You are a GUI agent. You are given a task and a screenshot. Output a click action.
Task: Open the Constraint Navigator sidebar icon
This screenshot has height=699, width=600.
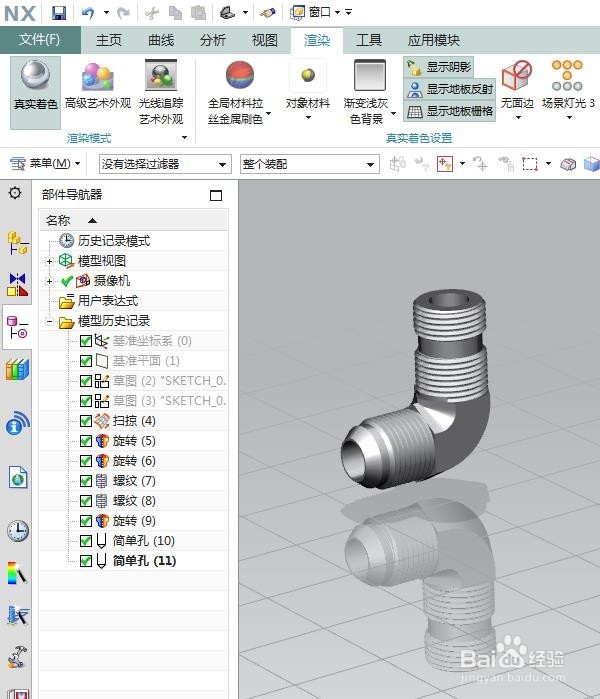(x=17, y=284)
